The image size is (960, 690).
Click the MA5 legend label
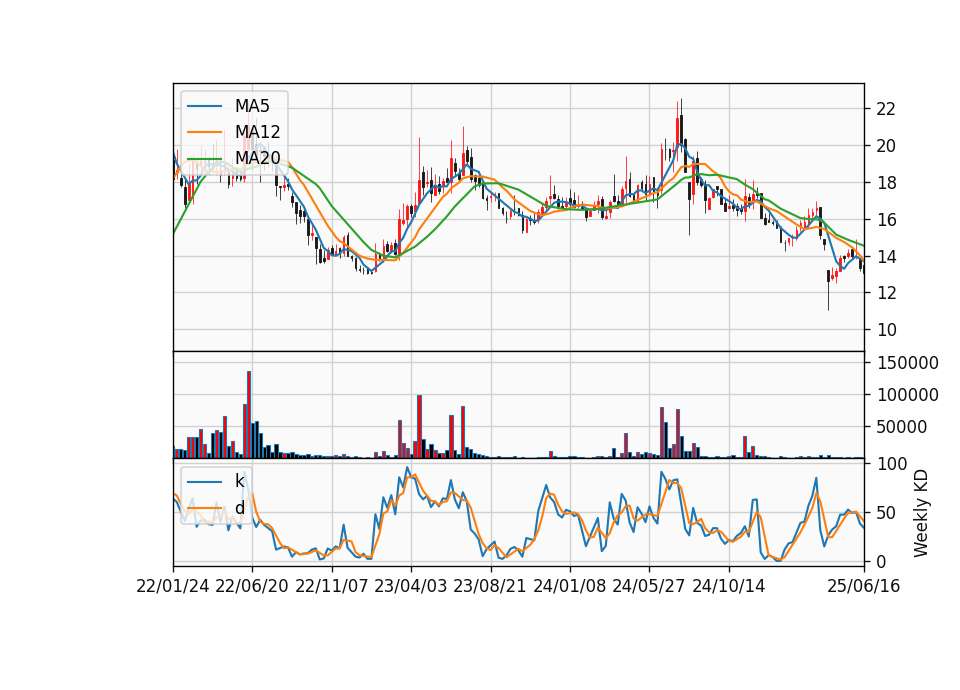[x=252, y=106]
